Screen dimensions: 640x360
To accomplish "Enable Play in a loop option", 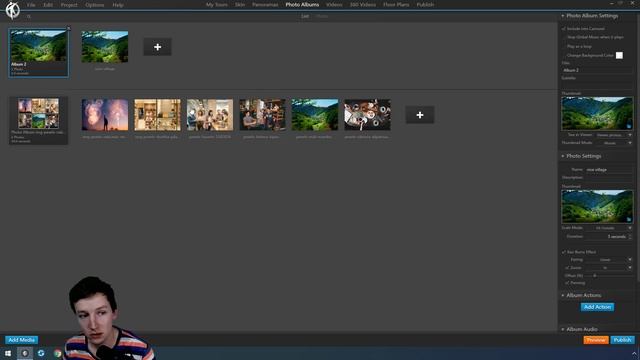I will click(564, 46).
